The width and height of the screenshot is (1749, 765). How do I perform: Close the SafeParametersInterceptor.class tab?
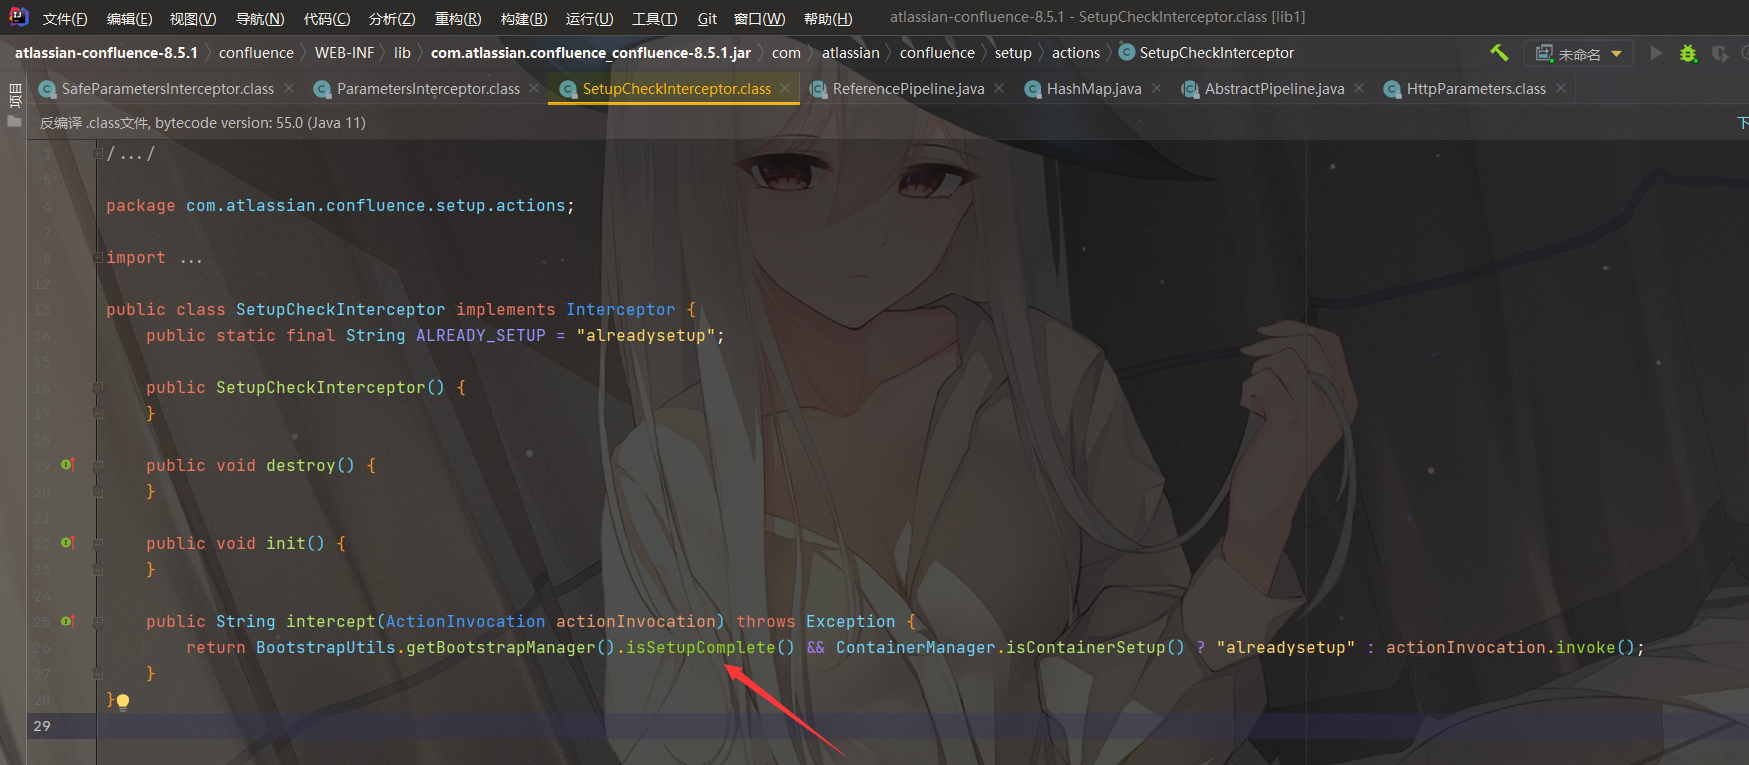289,88
